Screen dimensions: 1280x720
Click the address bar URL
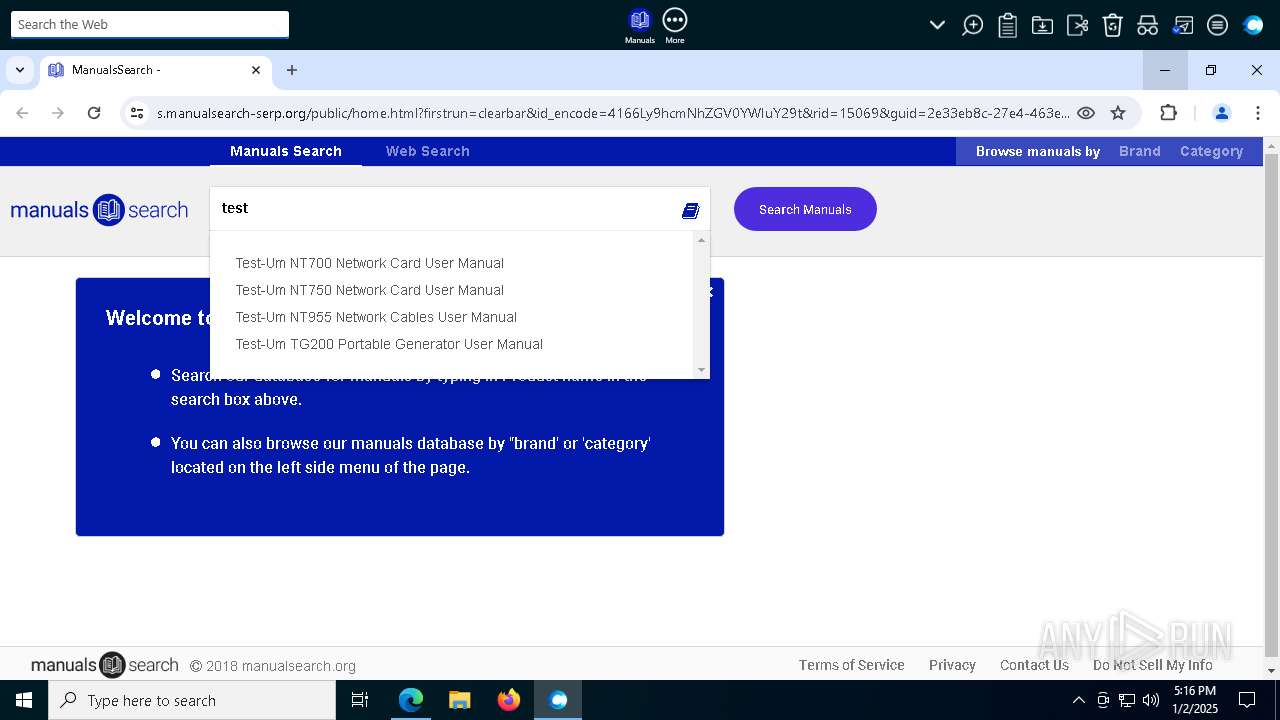[x=612, y=113]
